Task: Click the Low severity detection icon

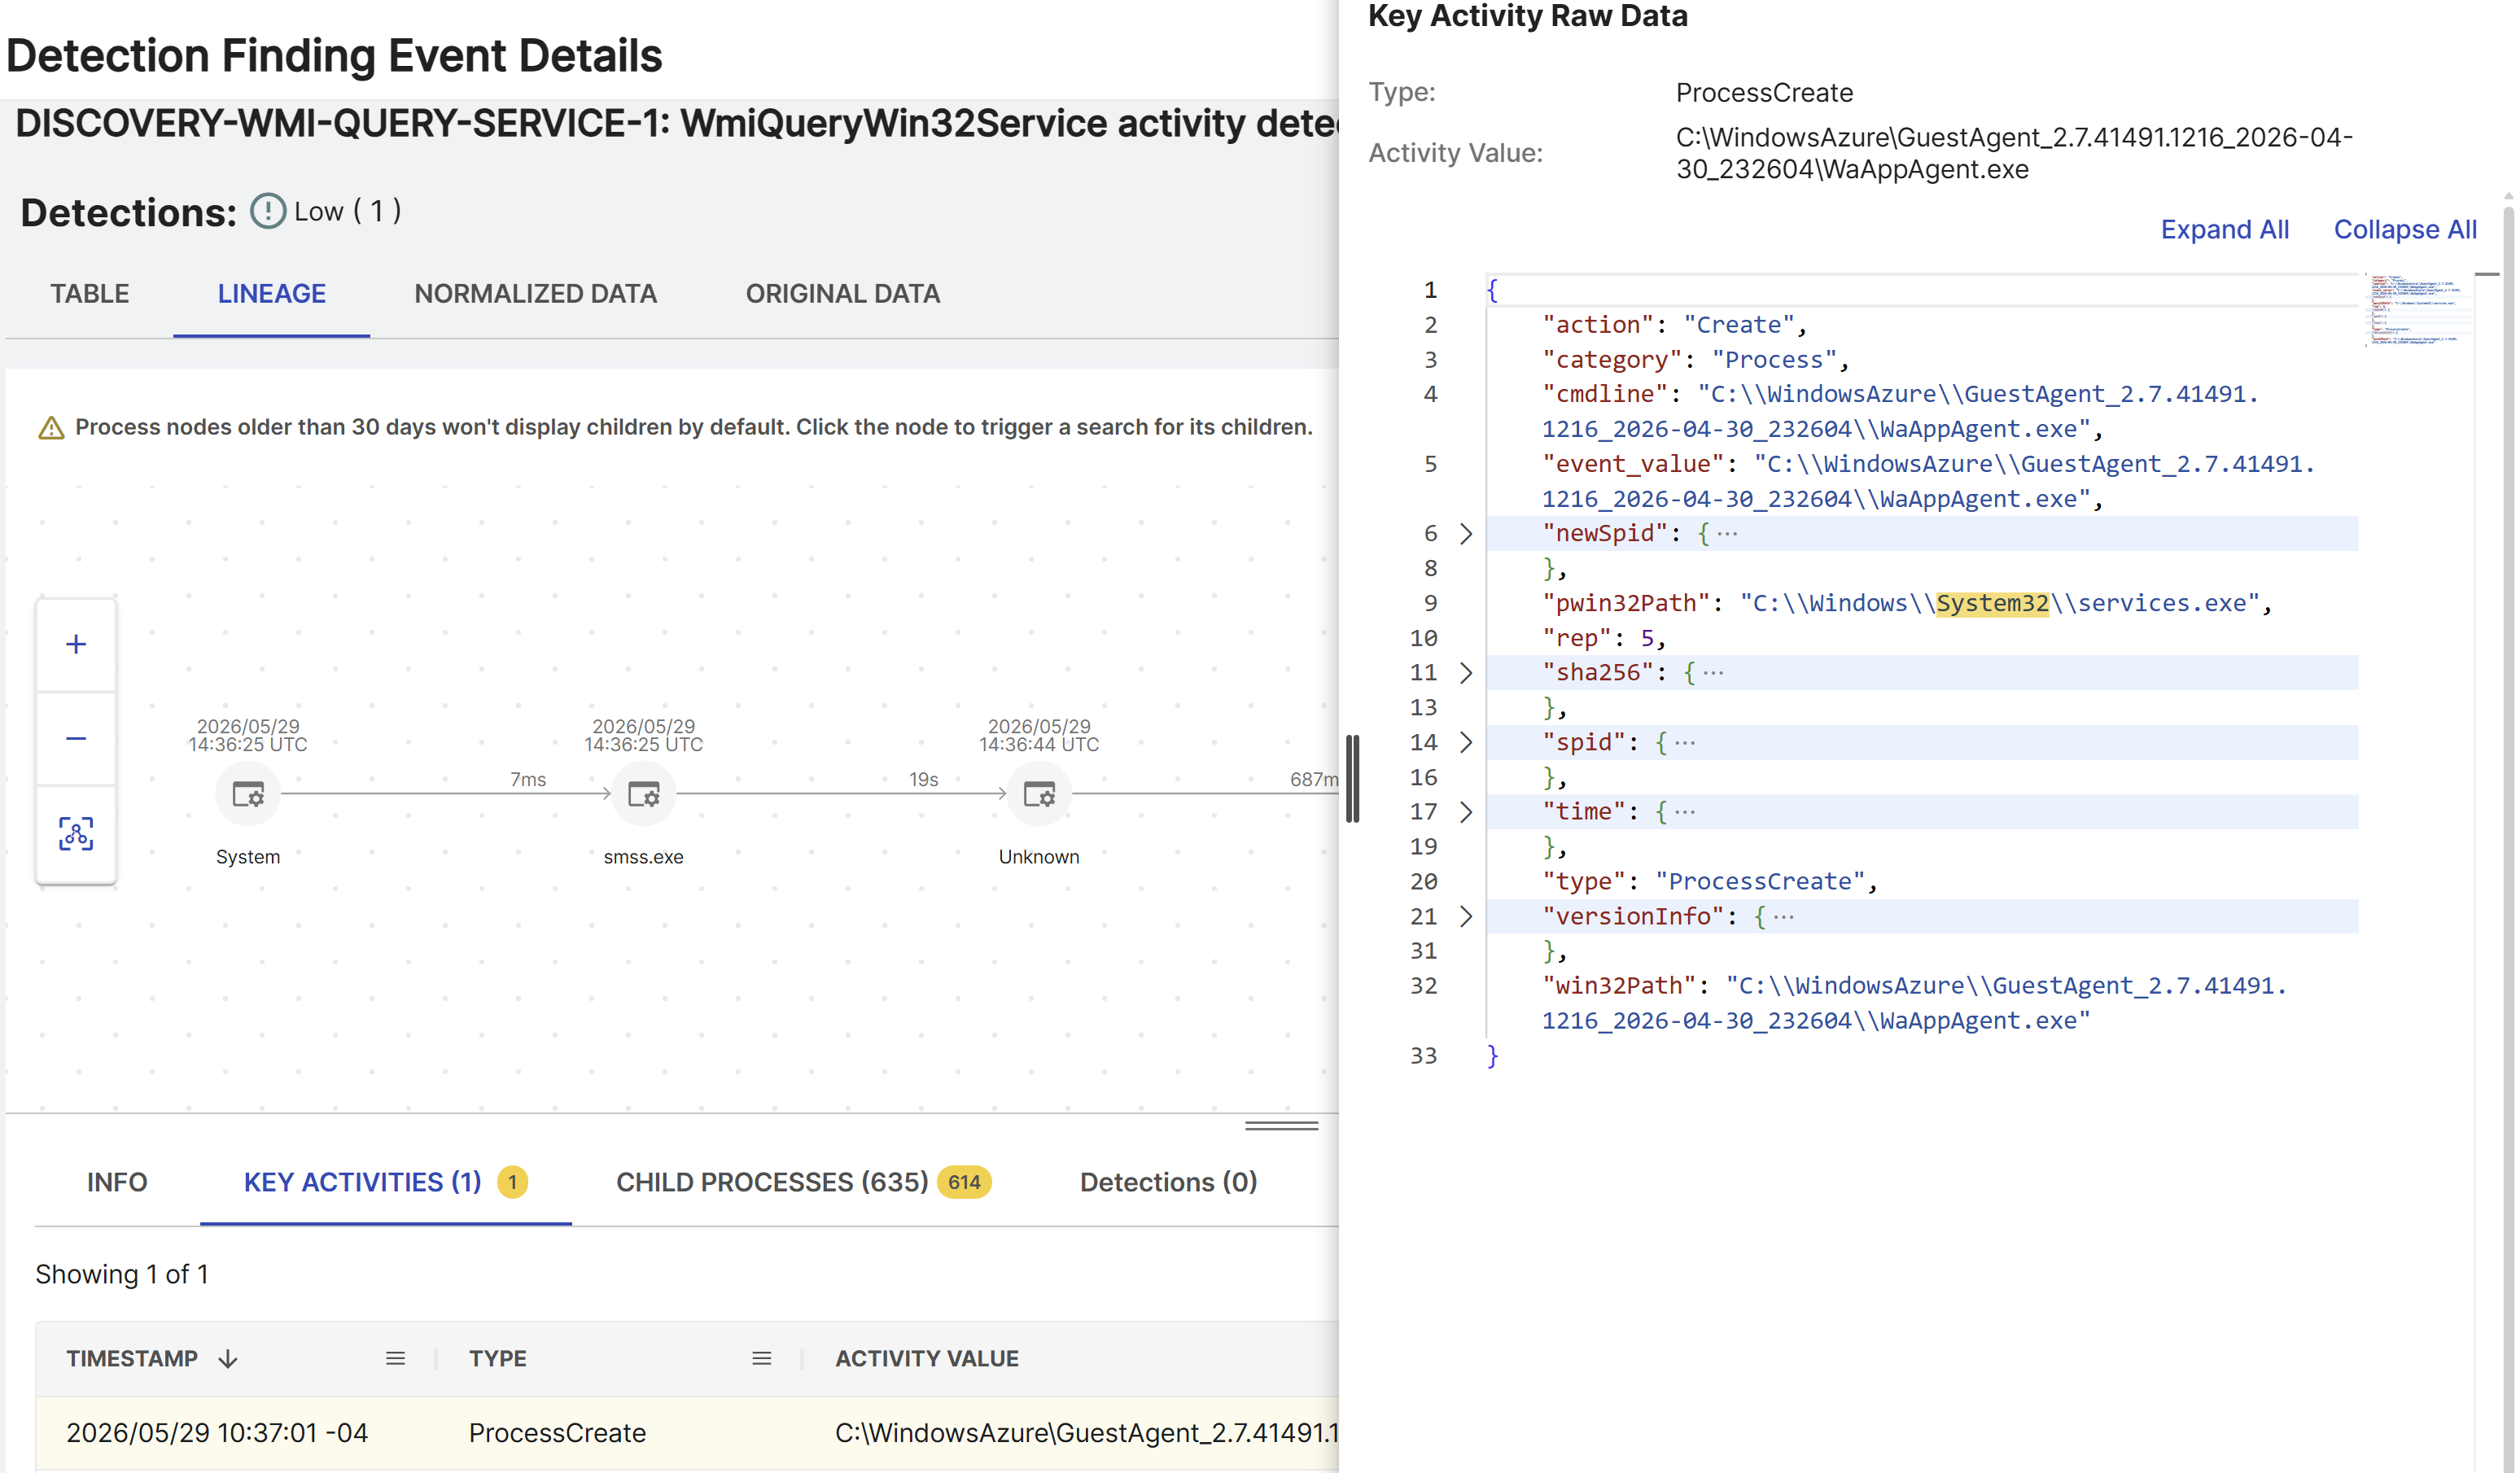Action: [x=267, y=211]
